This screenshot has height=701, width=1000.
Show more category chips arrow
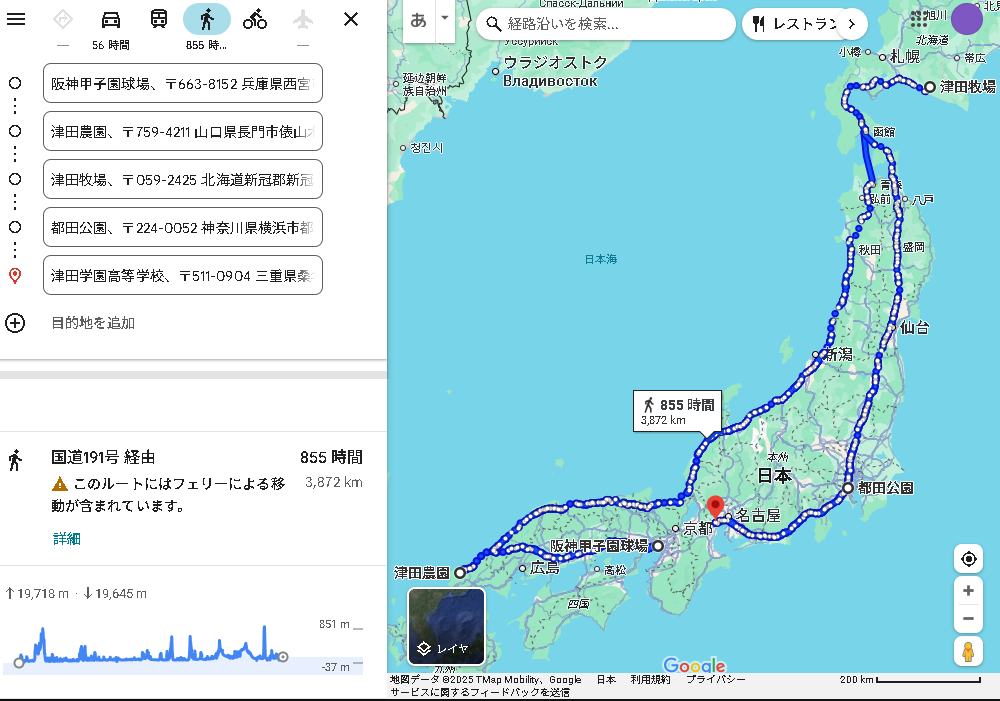852,24
